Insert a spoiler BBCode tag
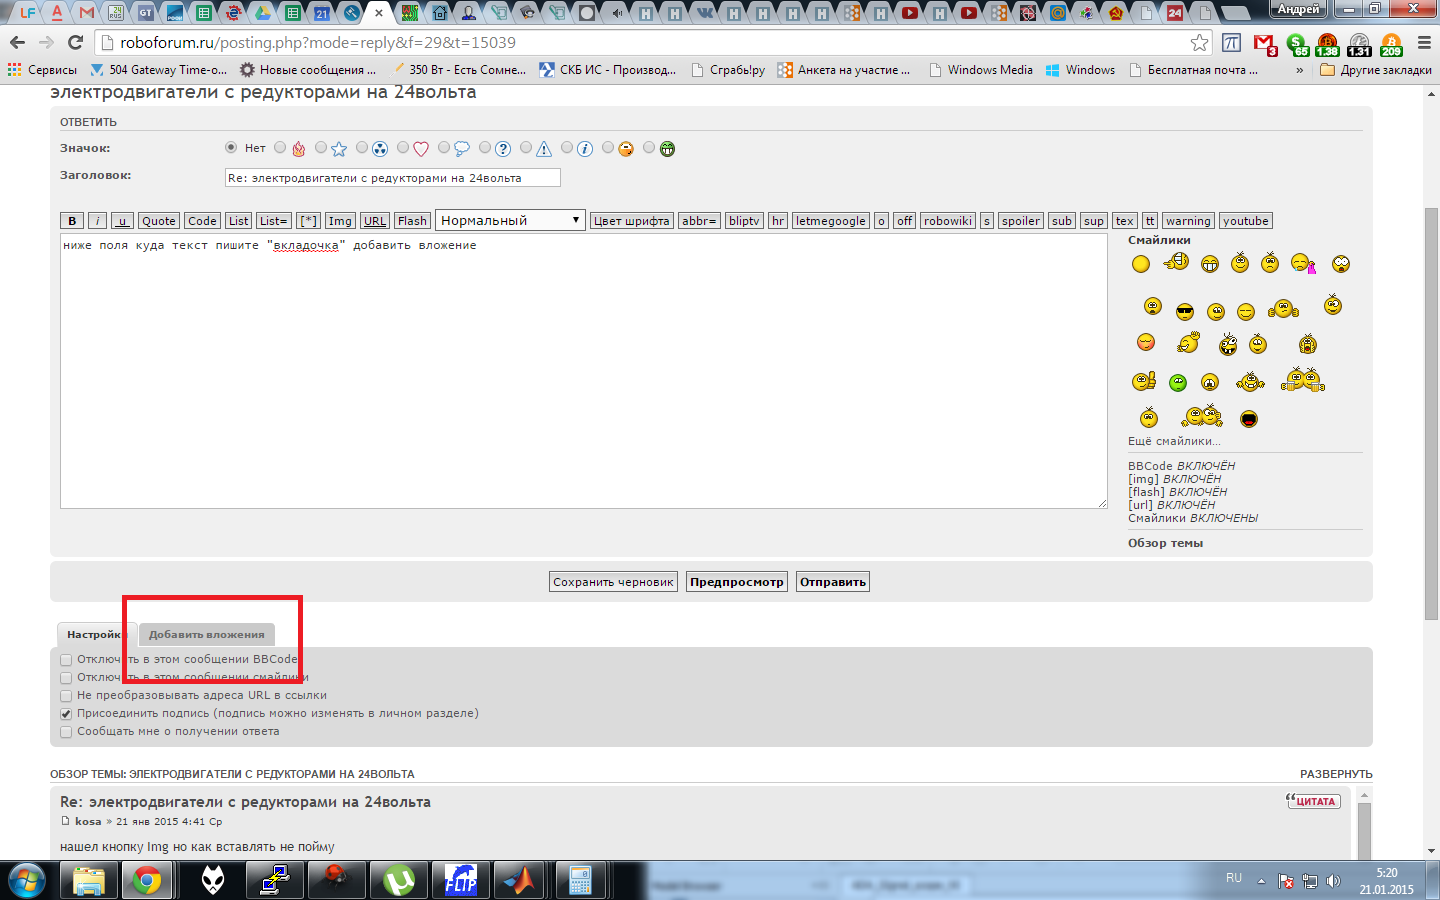Image resolution: width=1440 pixels, height=900 pixels. tap(1021, 221)
